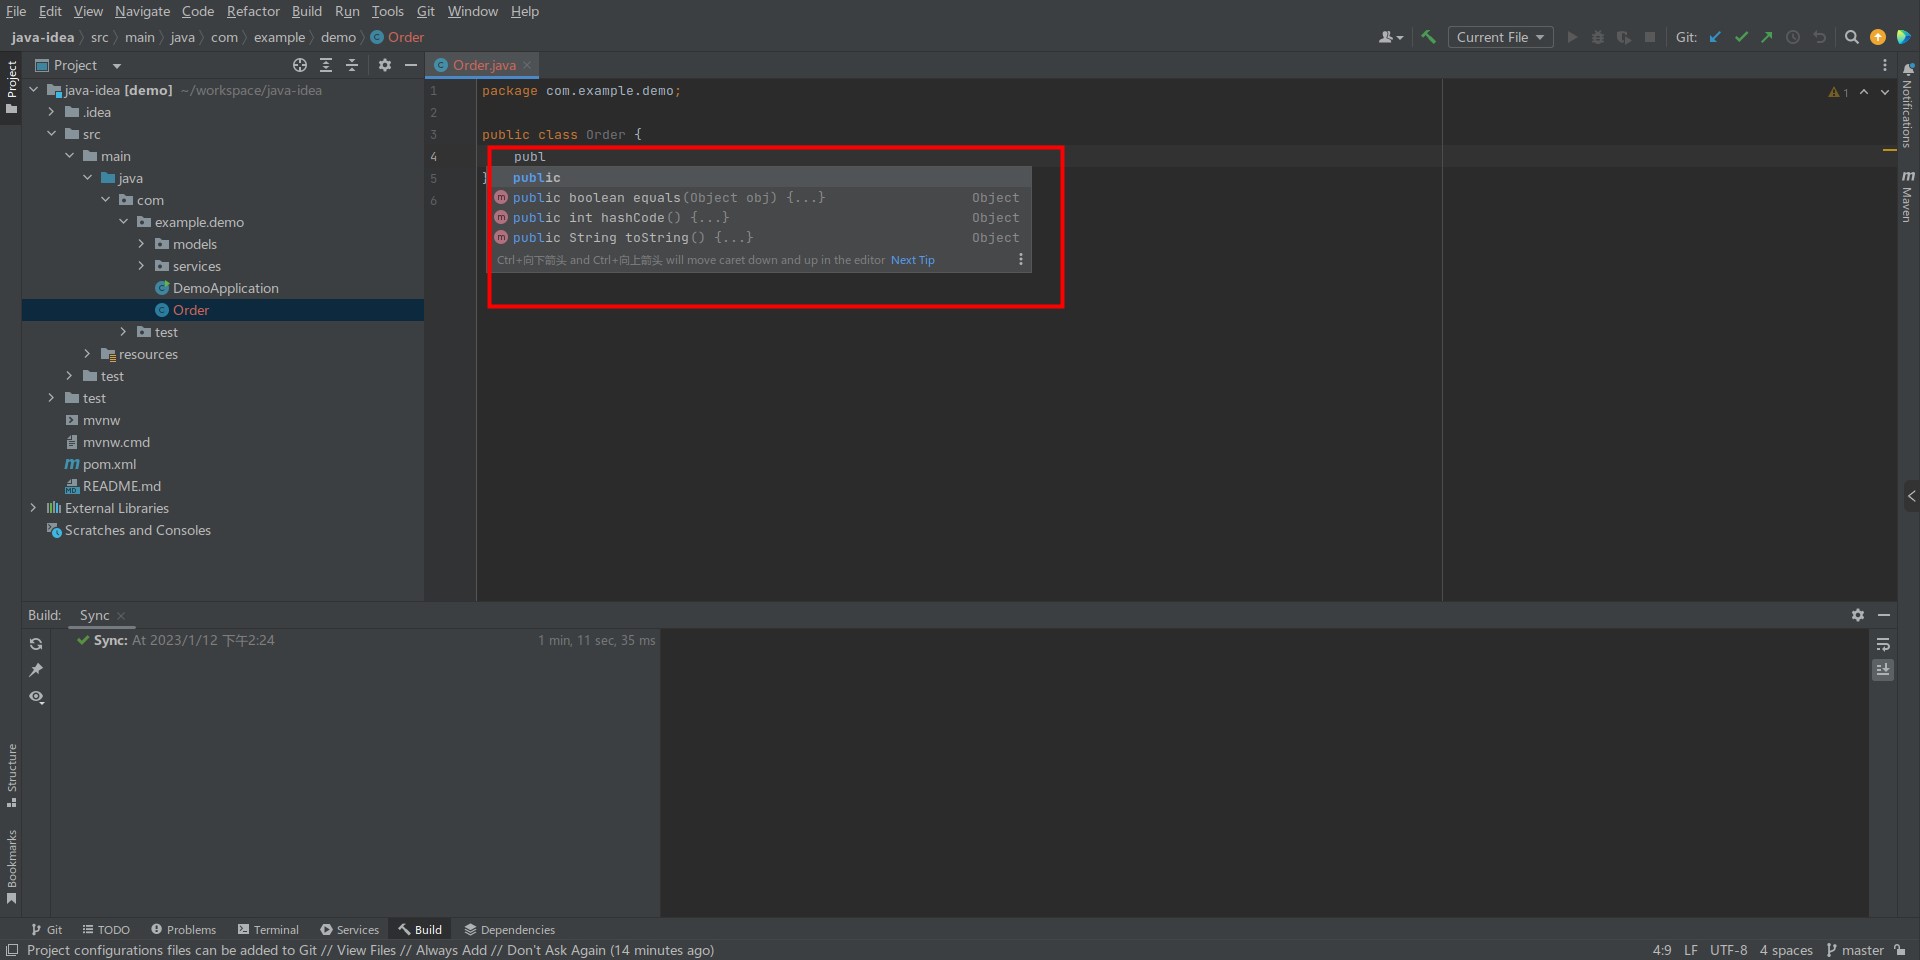Click the Reload sync icon in Build panel
Image resolution: width=1920 pixels, height=960 pixels.
[36, 644]
